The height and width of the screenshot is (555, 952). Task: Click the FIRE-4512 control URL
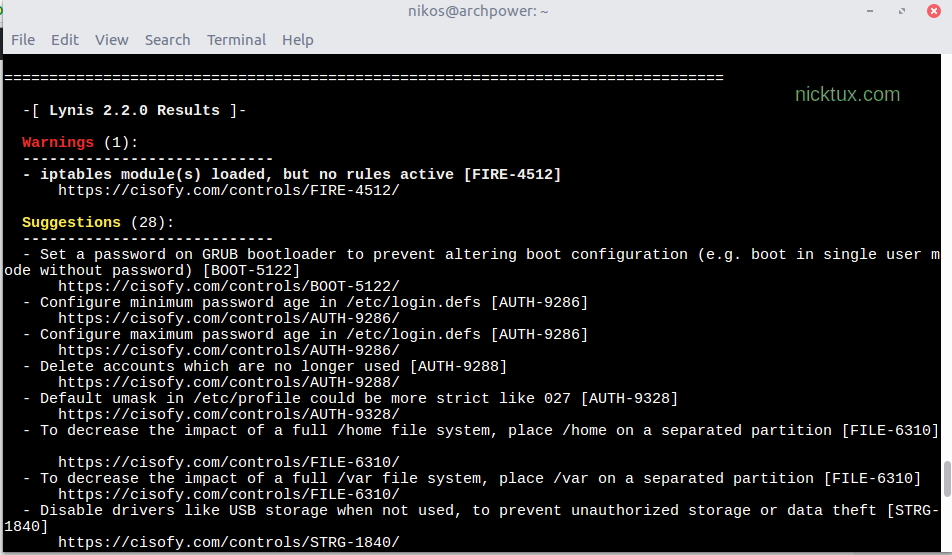(x=228, y=190)
